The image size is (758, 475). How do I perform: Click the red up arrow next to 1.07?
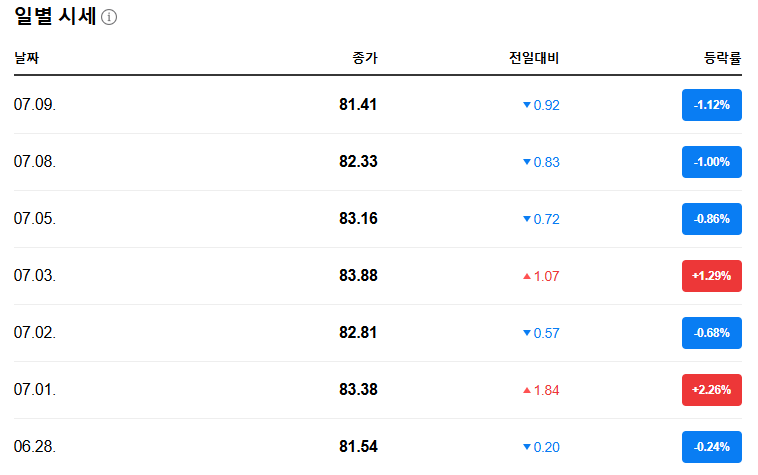click(x=527, y=276)
